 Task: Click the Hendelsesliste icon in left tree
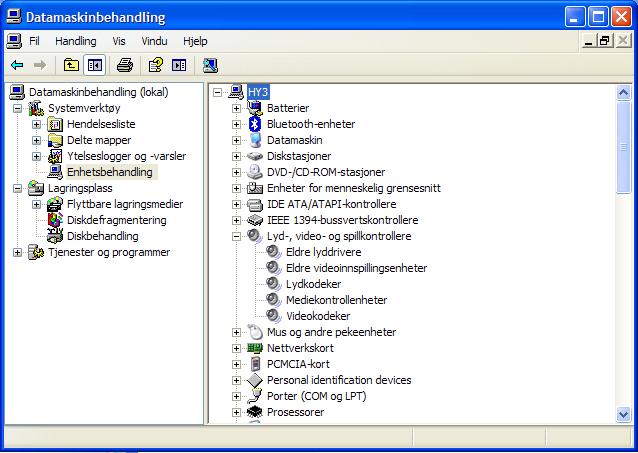point(55,124)
